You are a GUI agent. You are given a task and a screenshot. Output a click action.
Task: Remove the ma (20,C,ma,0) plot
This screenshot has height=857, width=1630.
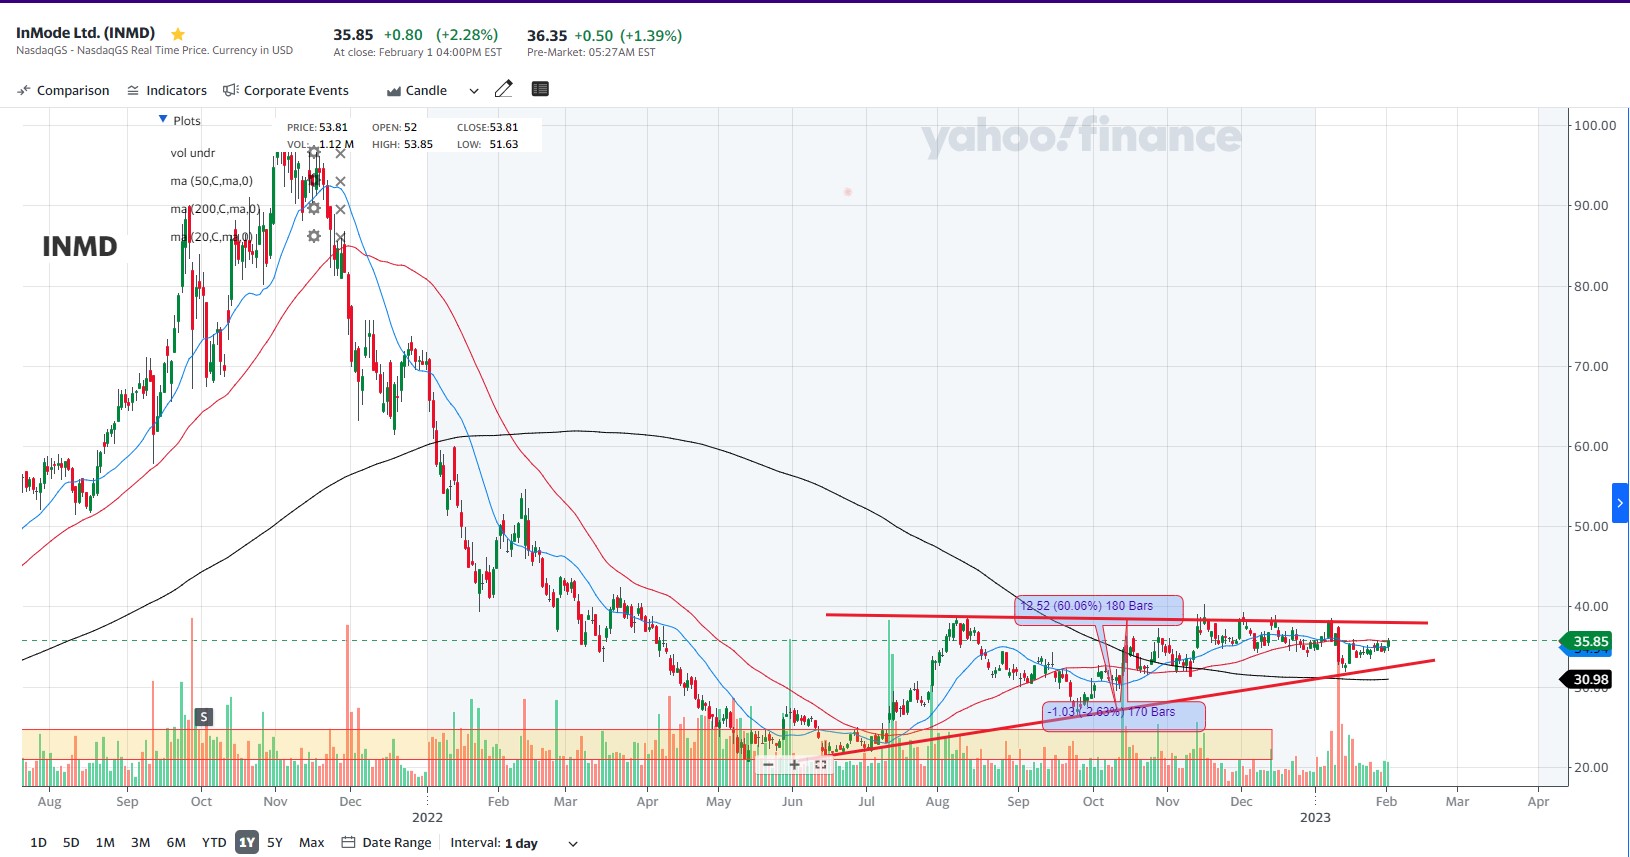340,237
